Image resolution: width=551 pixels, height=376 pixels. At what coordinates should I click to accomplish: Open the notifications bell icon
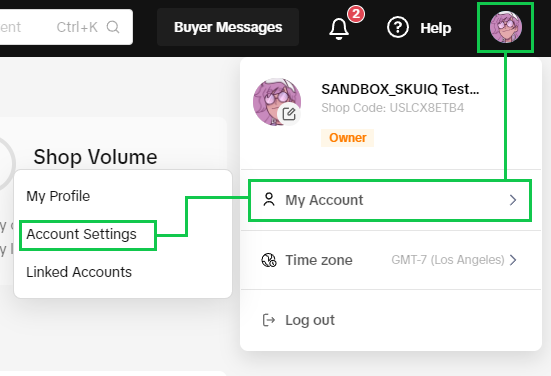339,29
